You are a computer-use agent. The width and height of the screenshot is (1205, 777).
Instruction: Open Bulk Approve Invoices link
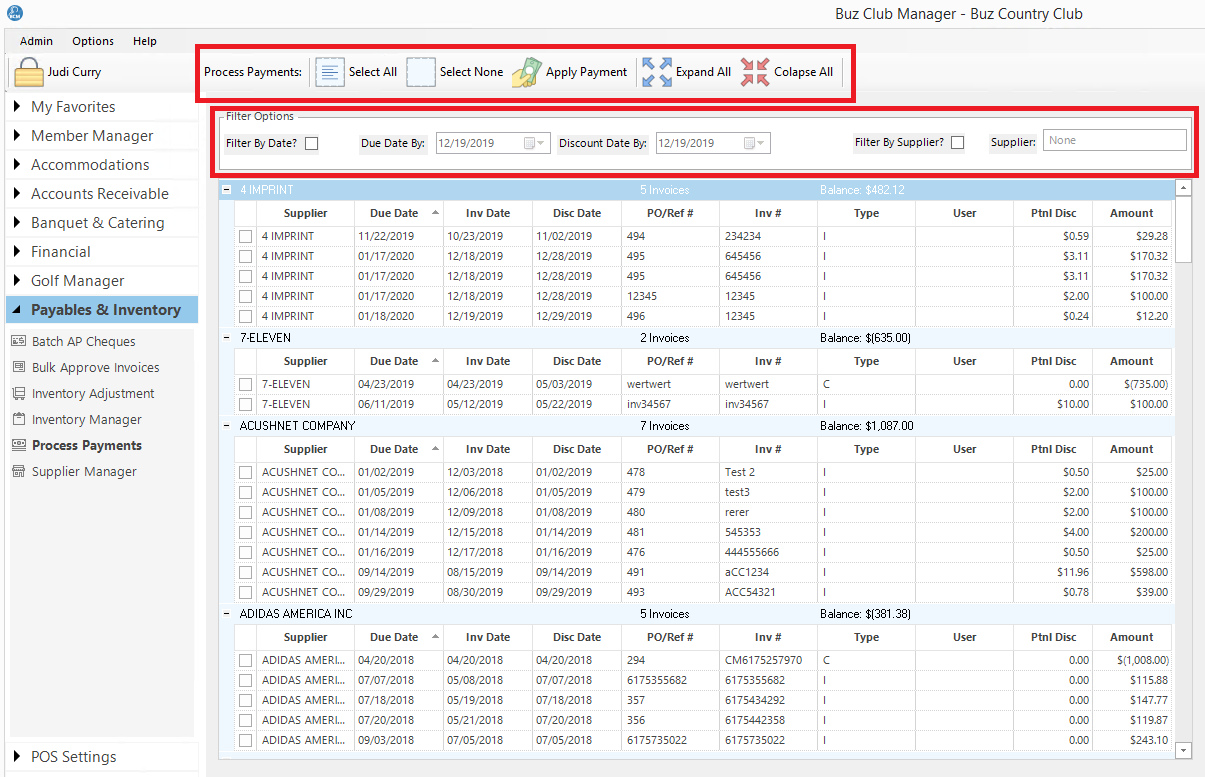pyautogui.click(x=95, y=368)
